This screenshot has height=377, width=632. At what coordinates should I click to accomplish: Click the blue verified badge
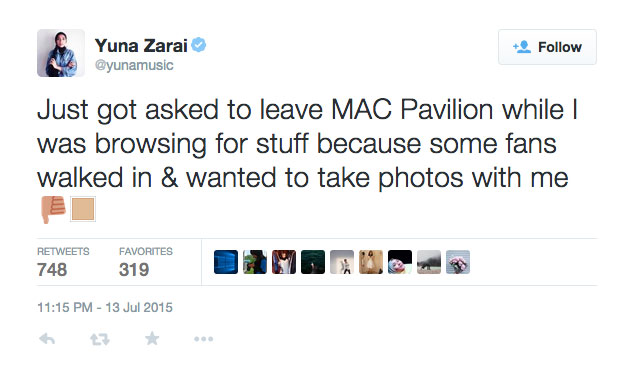click(198, 45)
